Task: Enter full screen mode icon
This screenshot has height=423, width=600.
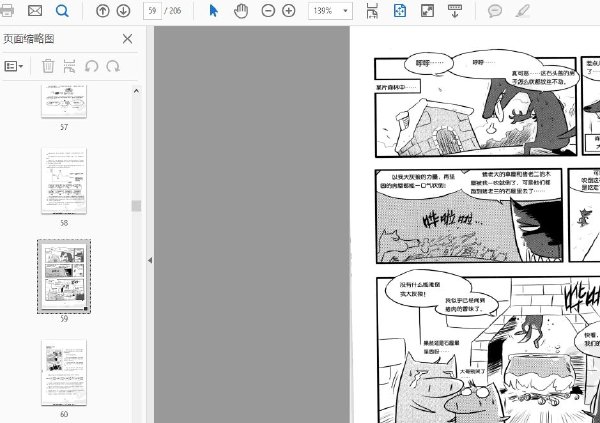Action: pos(427,11)
